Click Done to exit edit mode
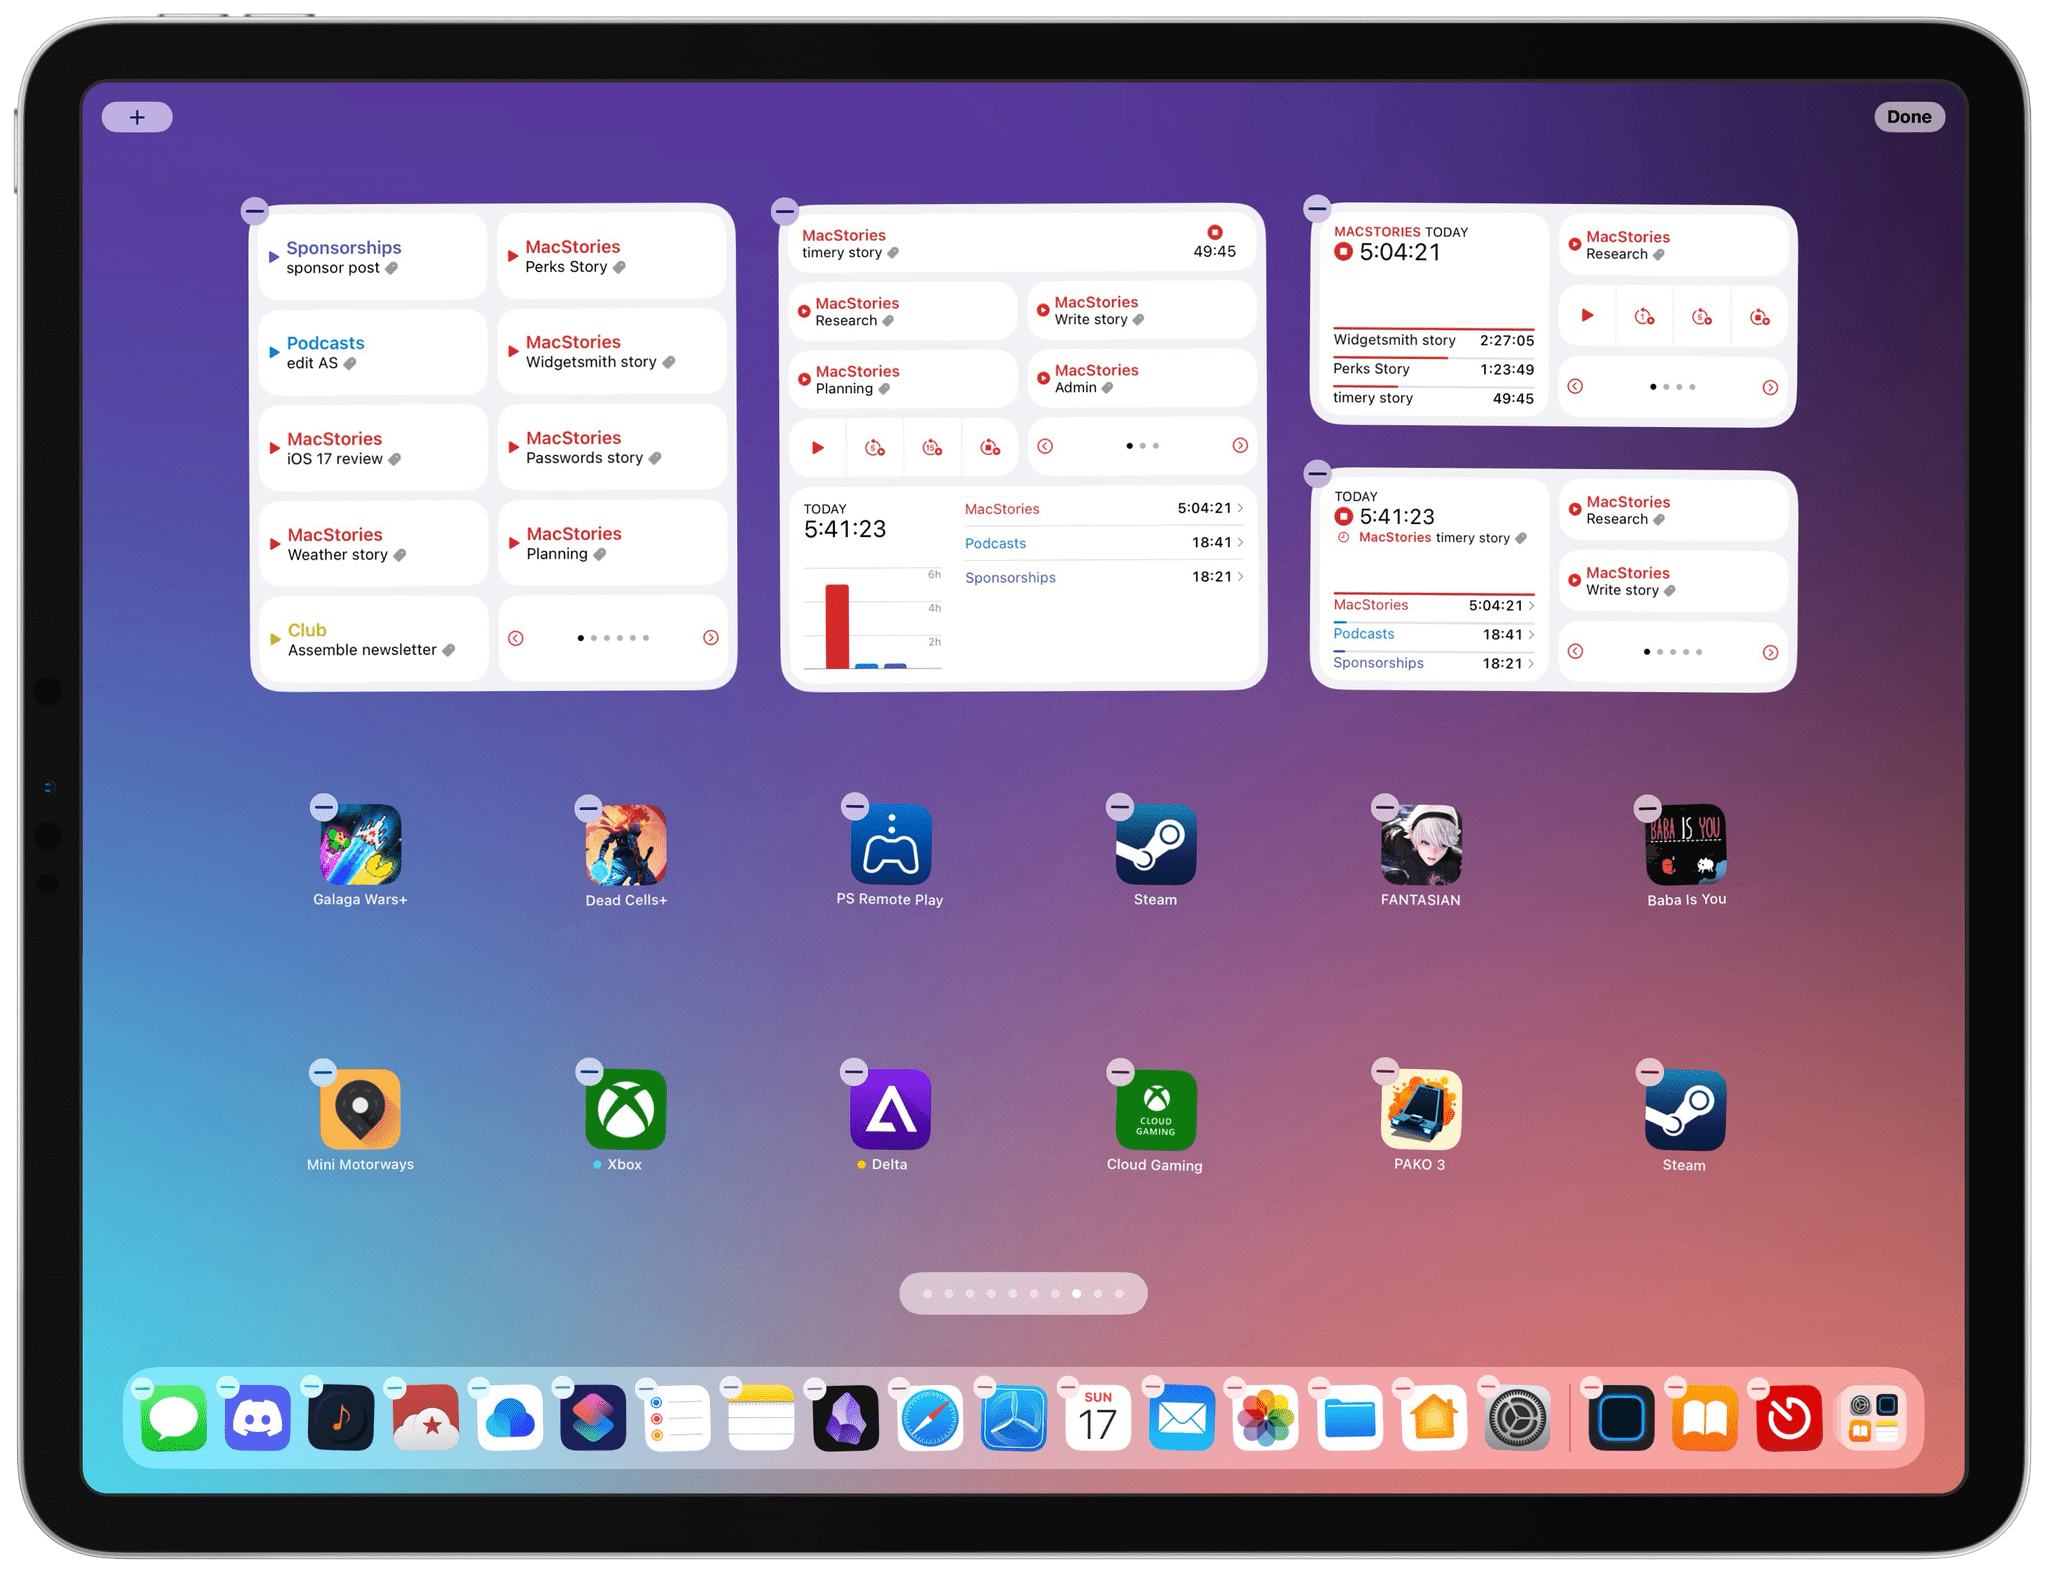 (x=1909, y=117)
